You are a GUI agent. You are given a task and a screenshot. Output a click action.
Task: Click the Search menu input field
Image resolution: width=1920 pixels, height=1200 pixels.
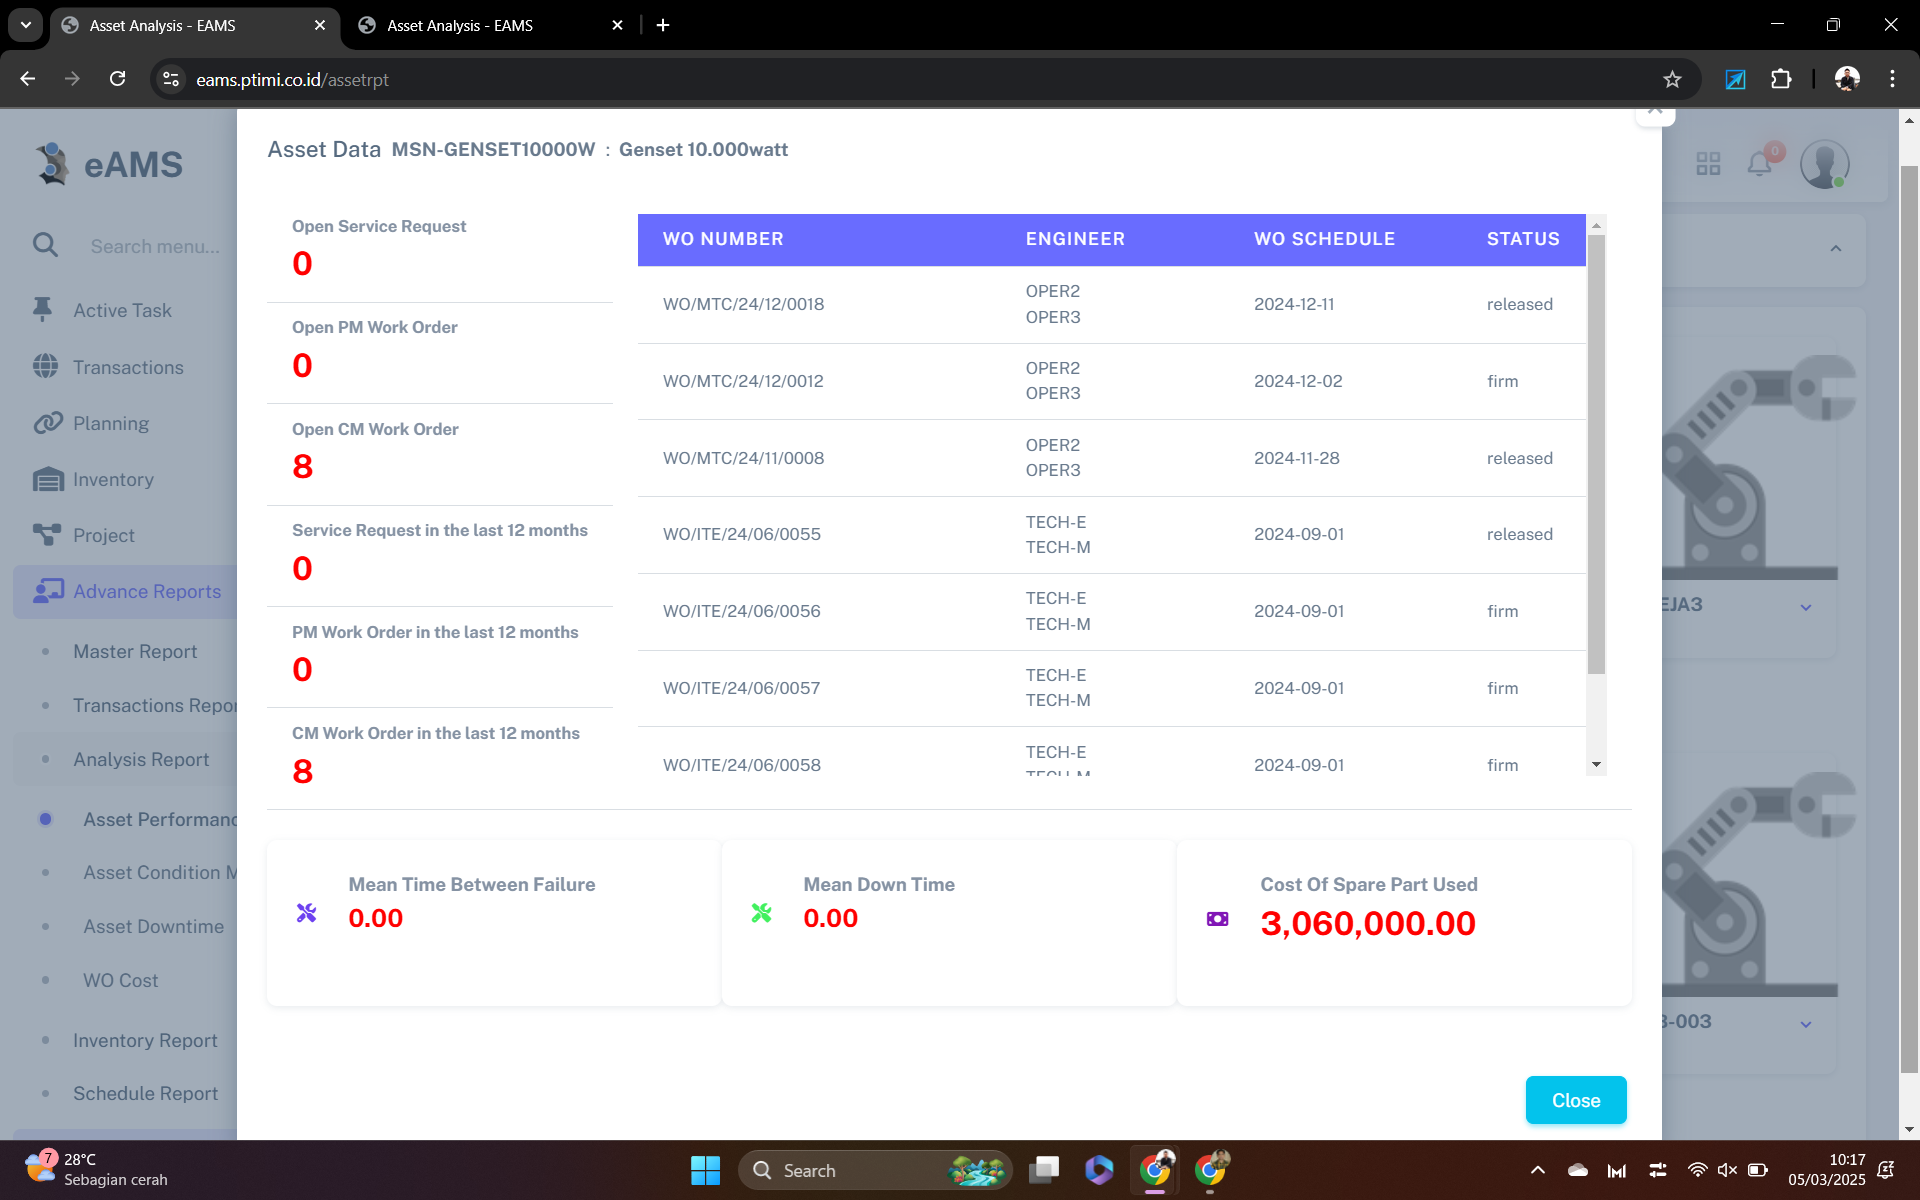155,246
